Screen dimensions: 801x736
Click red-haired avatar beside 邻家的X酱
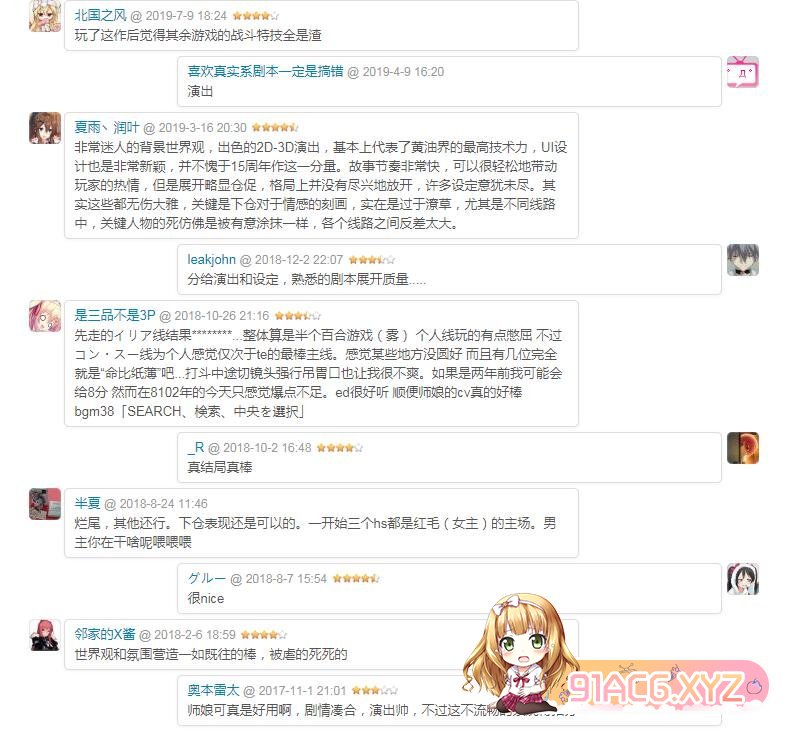pyautogui.click(x=45, y=635)
